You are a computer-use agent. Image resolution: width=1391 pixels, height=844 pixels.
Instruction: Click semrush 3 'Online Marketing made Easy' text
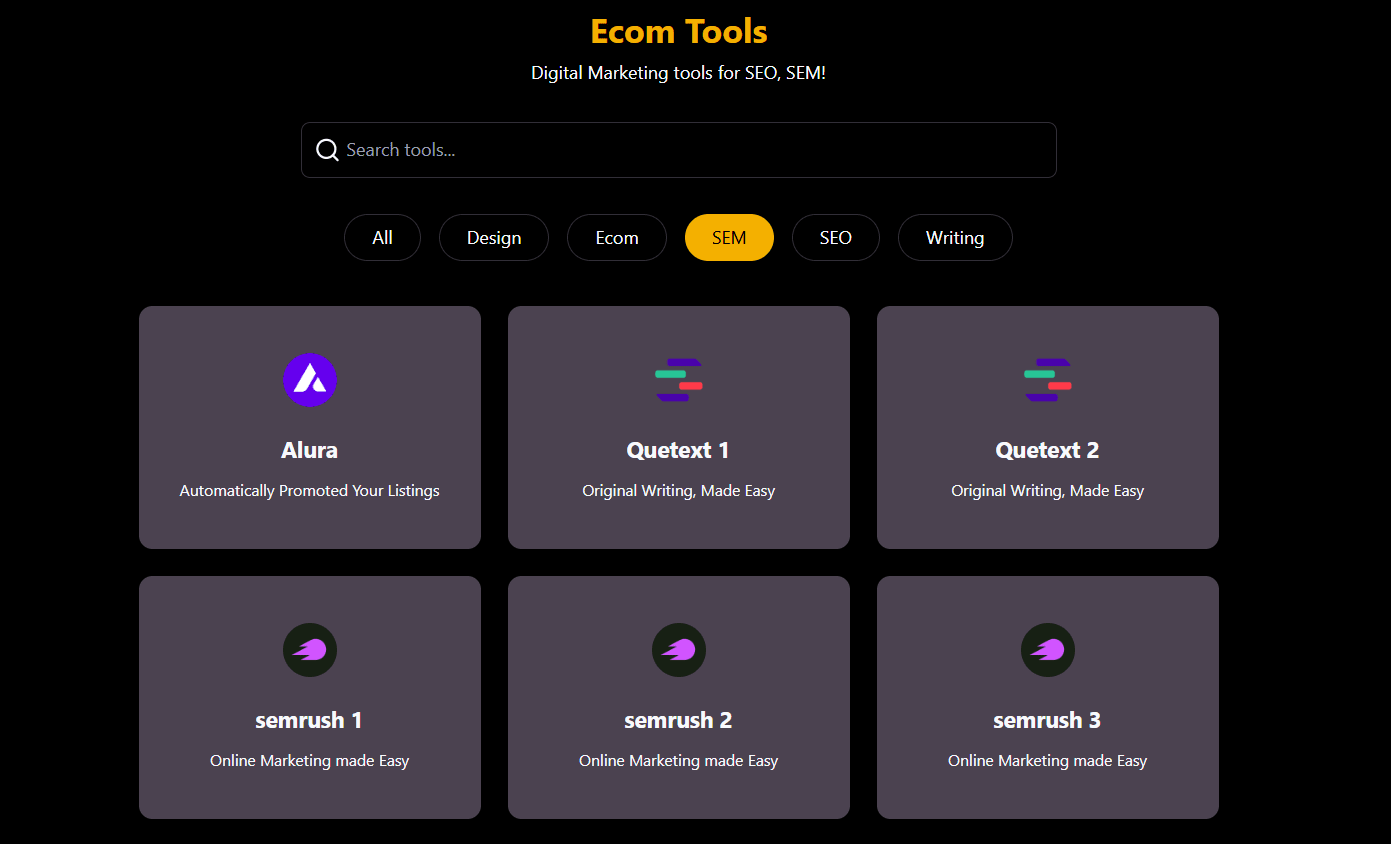1048,761
